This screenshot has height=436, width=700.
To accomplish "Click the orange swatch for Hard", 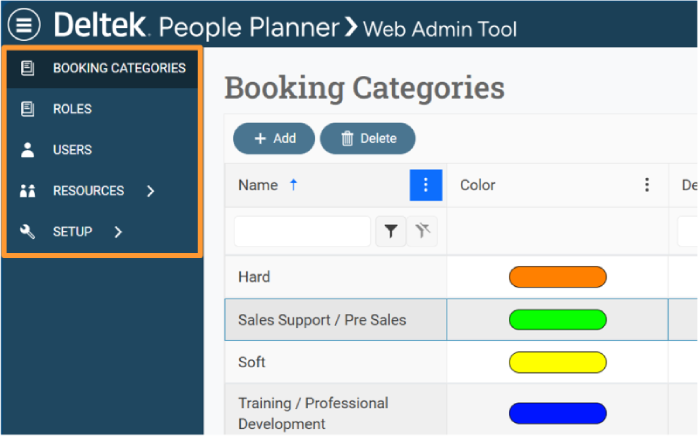I will 558,277.
